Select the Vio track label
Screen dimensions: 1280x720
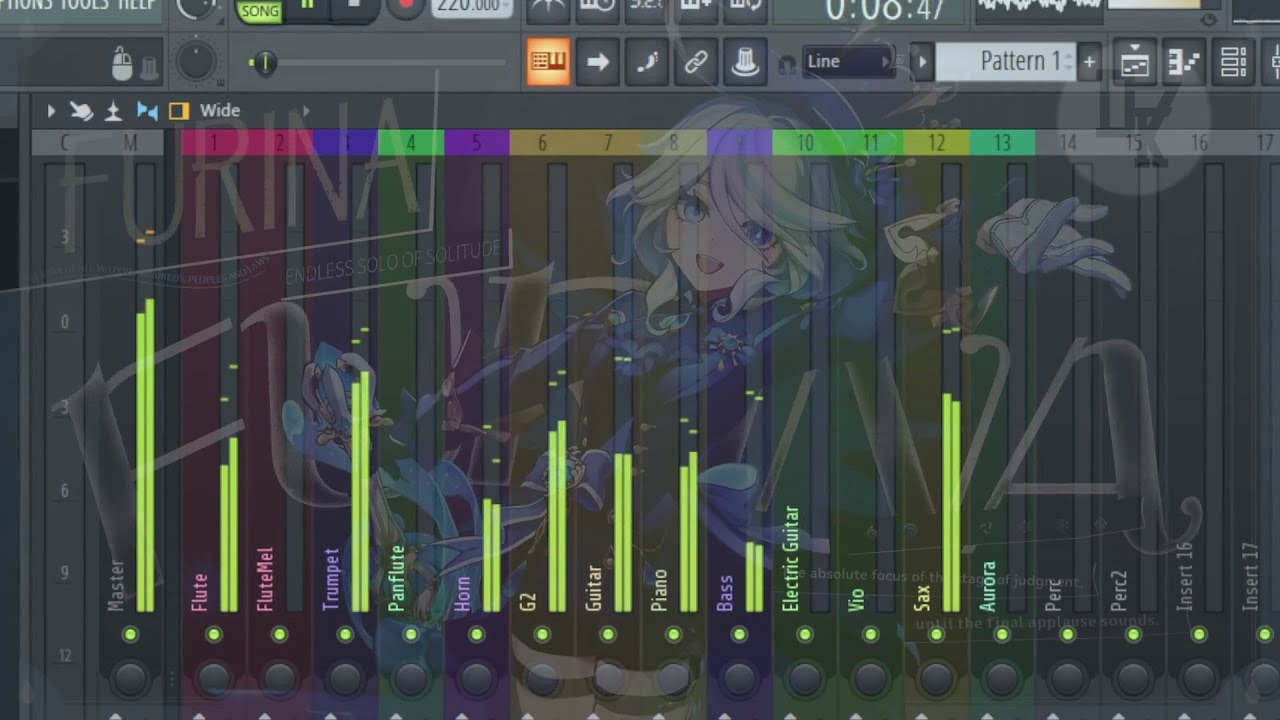(857, 600)
